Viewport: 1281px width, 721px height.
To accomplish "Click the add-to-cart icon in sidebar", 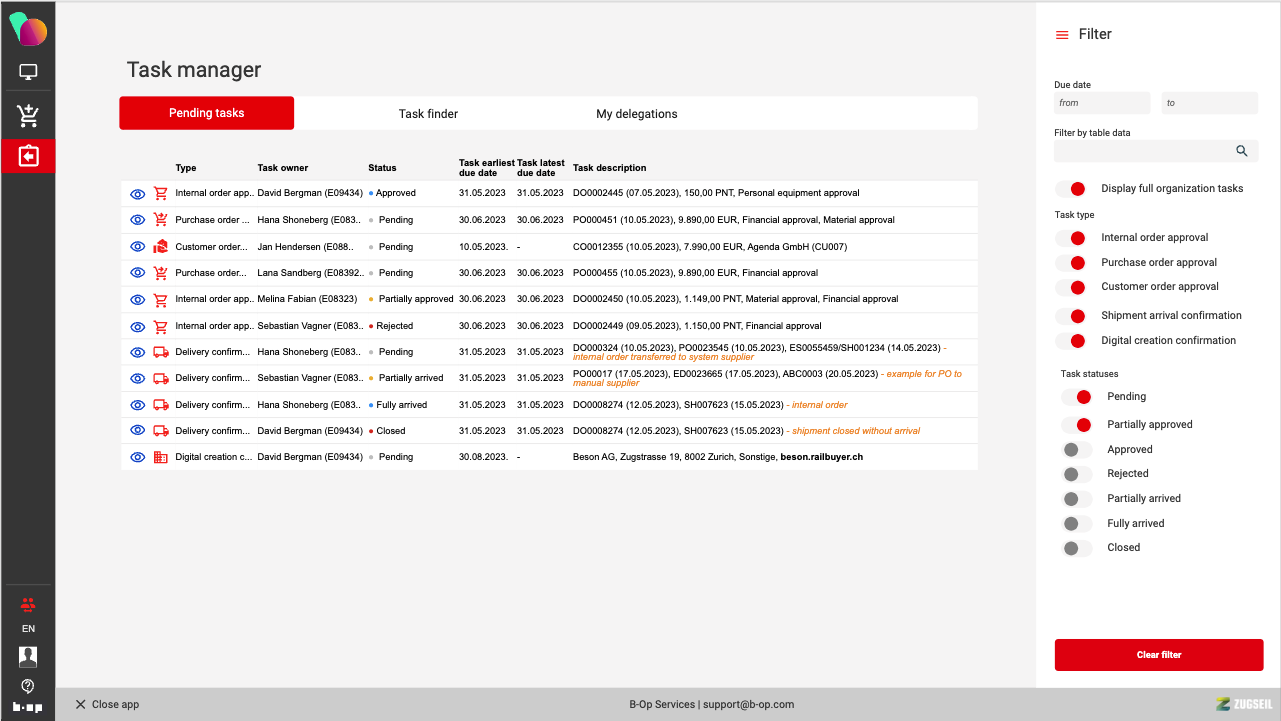I will pyautogui.click(x=28, y=116).
